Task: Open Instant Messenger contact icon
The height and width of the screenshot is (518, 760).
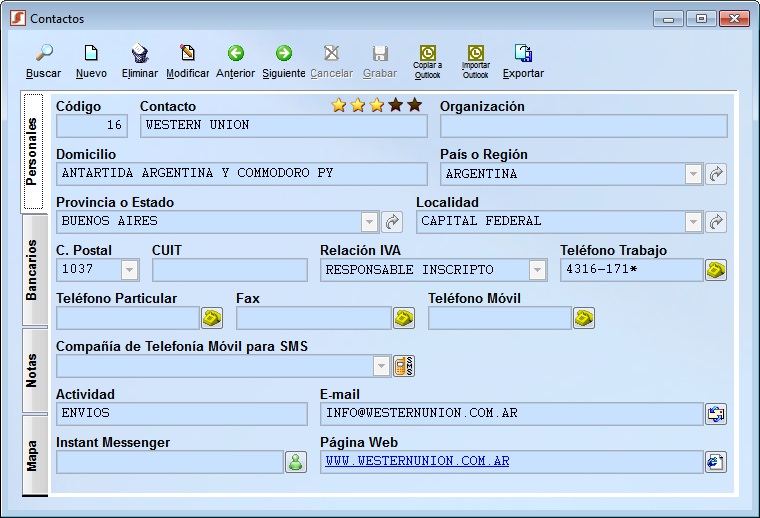Action: coord(296,462)
